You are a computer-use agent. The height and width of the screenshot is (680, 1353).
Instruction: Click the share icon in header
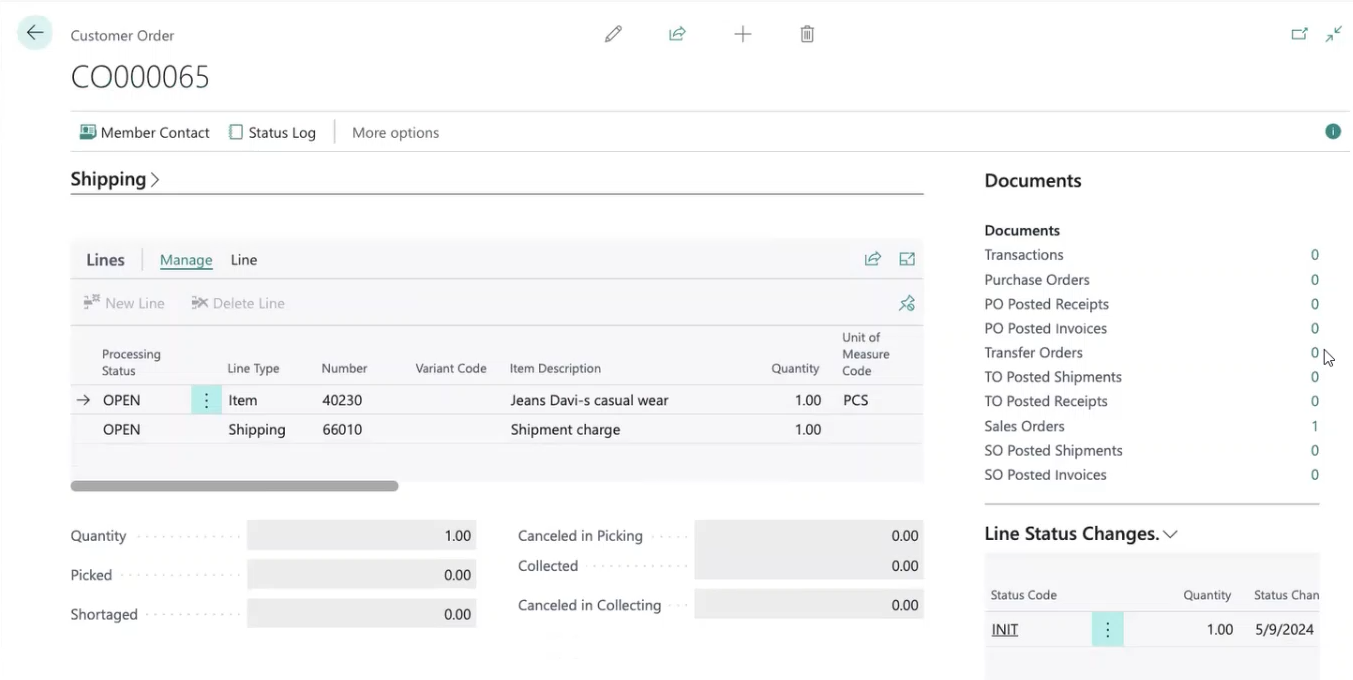click(677, 34)
